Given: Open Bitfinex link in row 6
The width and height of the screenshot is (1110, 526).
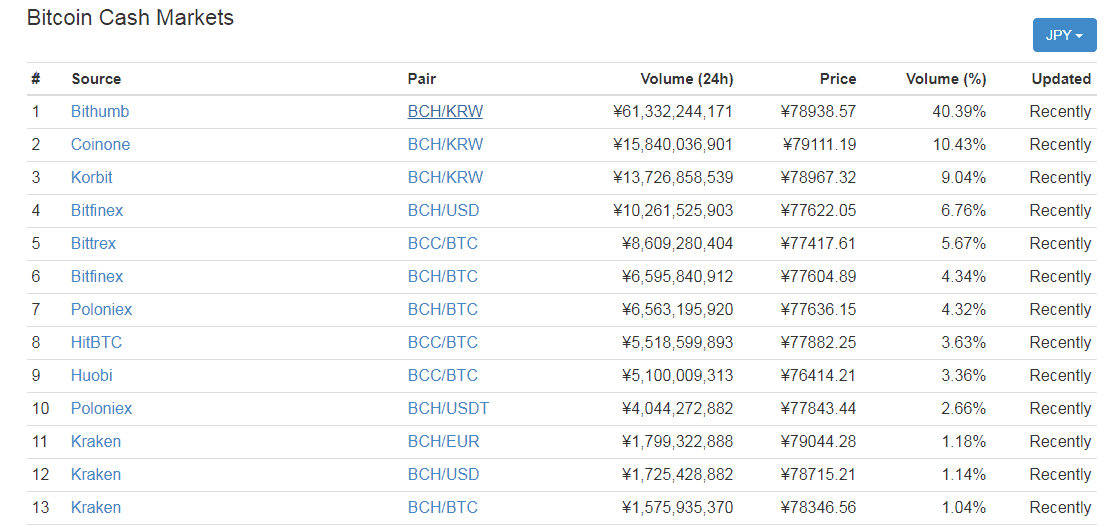Looking at the screenshot, I should [97, 276].
